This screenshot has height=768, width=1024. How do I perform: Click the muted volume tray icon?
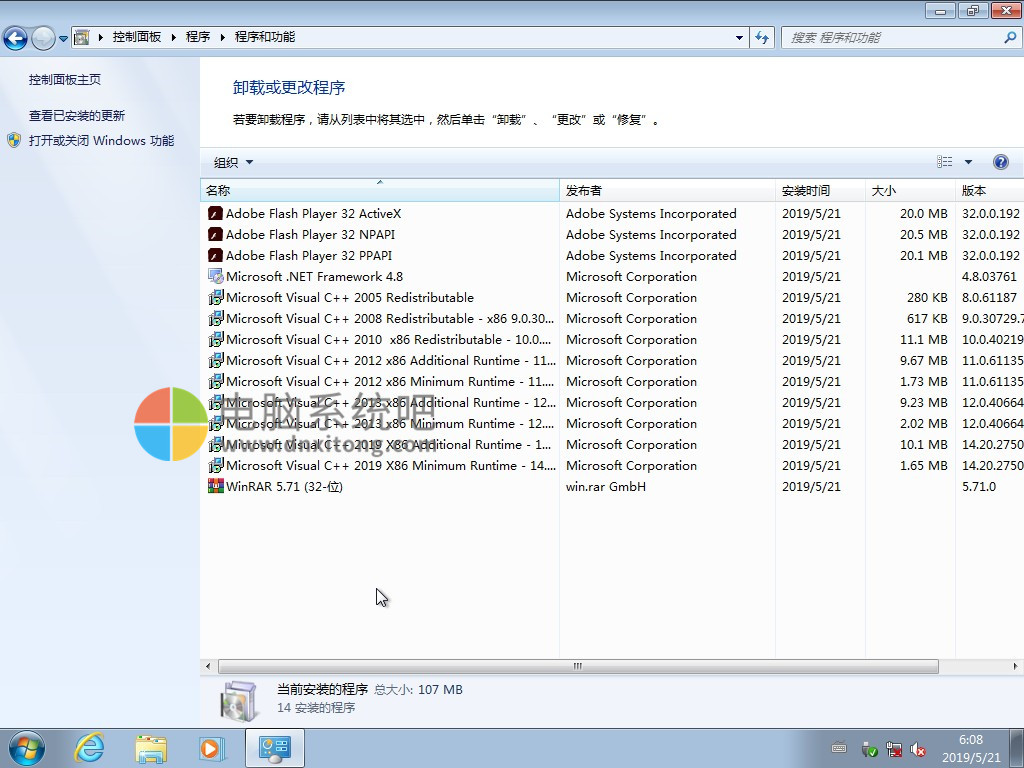(x=918, y=750)
